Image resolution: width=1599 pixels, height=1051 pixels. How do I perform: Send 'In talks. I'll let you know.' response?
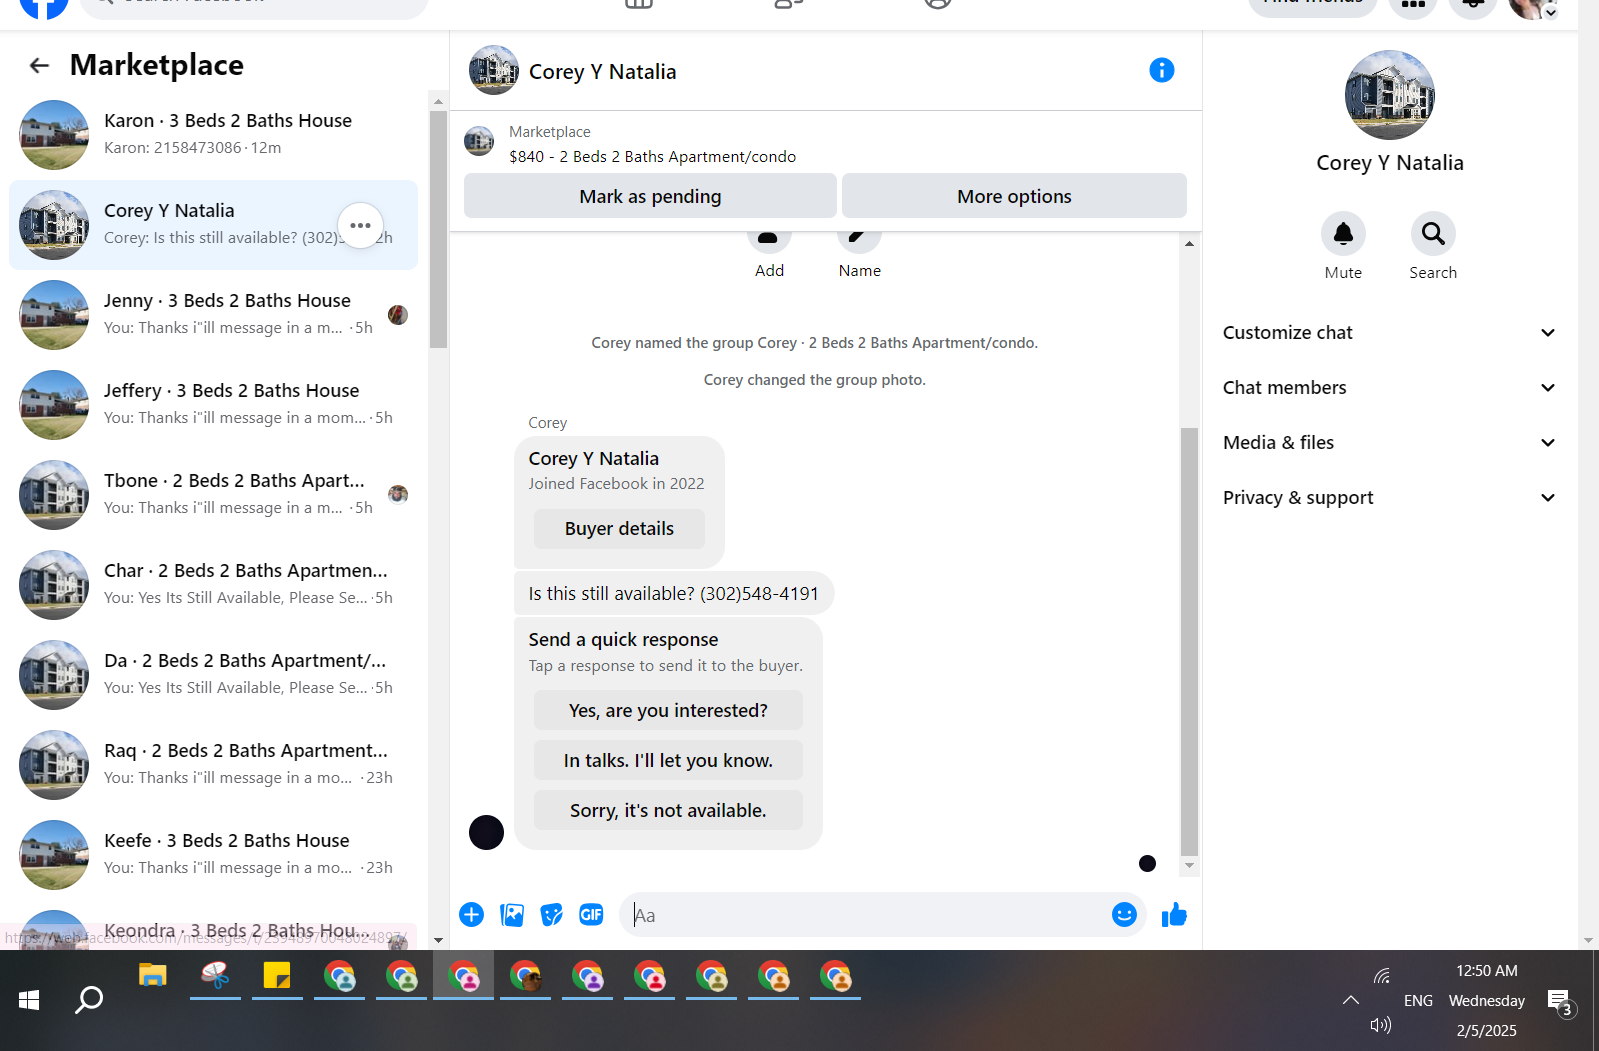coord(668,761)
